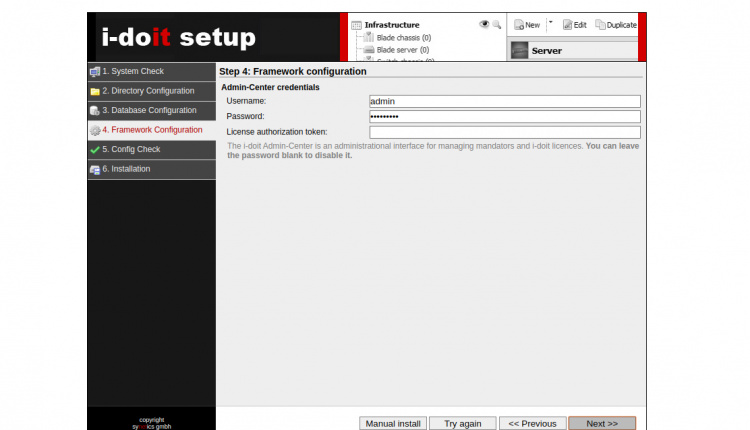750x430 pixels.
Task: Focus the License authorization token field
Action: (504, 132)
